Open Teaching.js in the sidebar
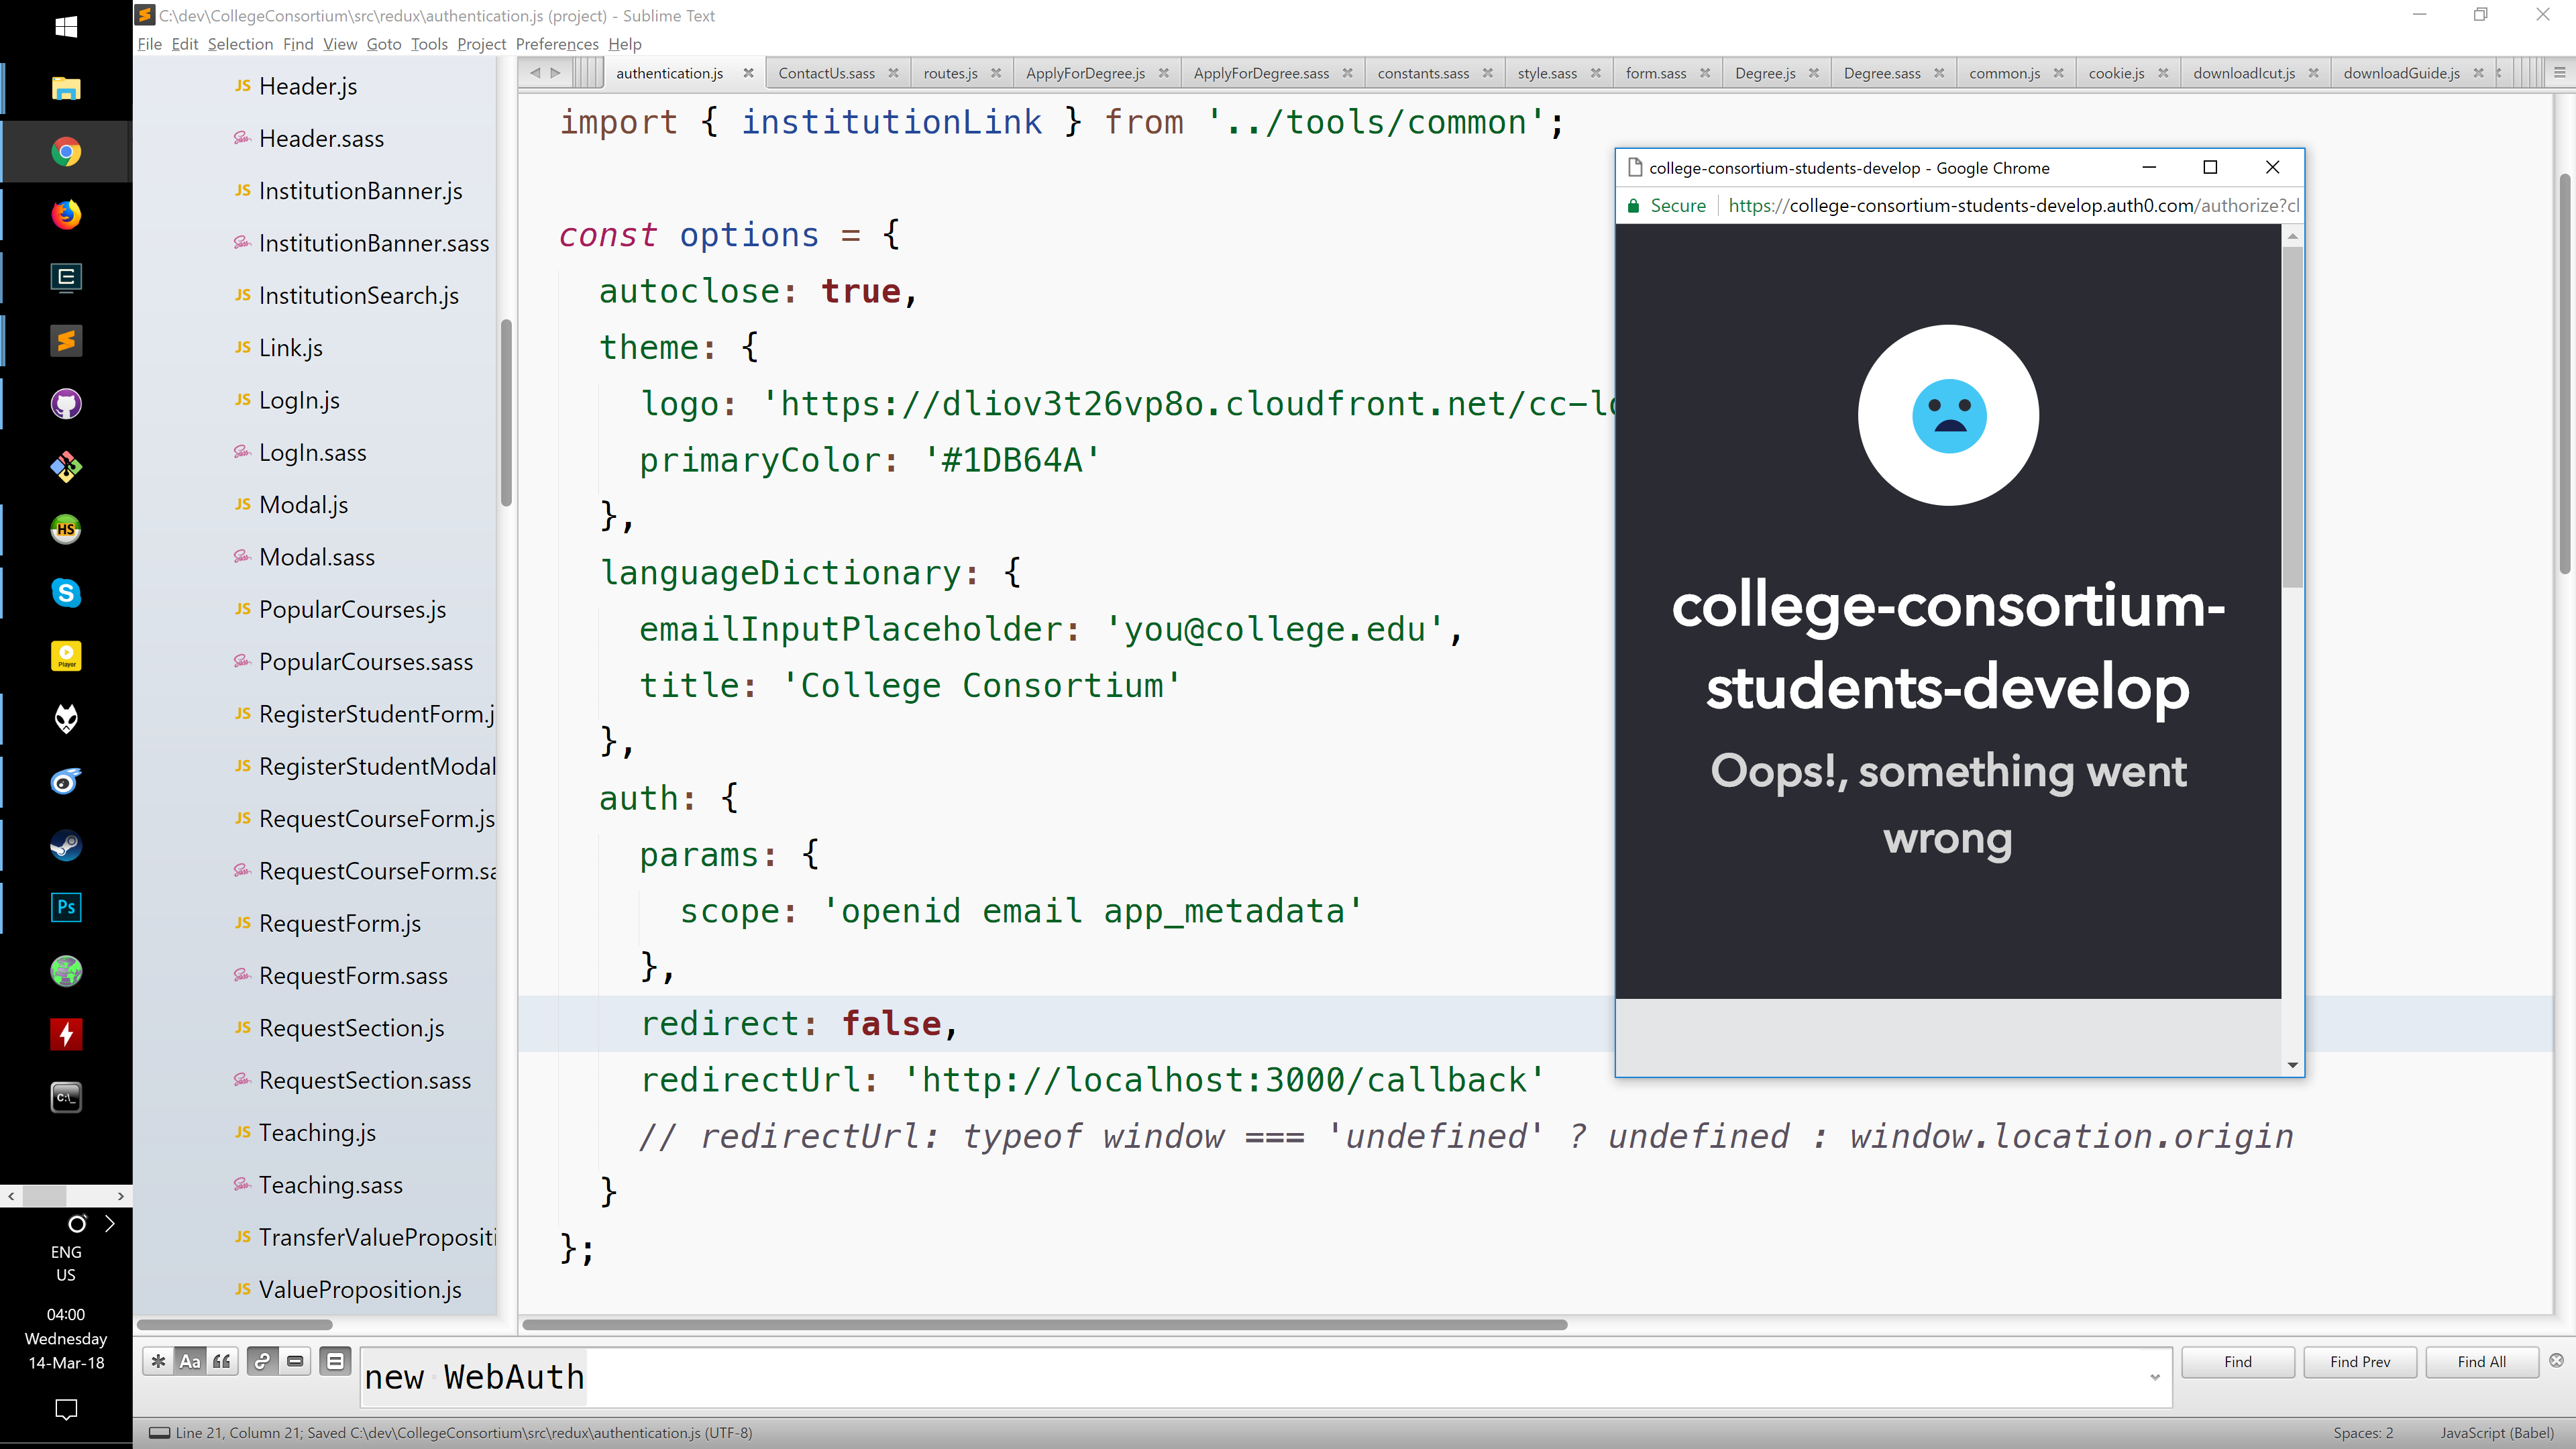This screenshot has height=1449, width=2576. [317, 1132]
